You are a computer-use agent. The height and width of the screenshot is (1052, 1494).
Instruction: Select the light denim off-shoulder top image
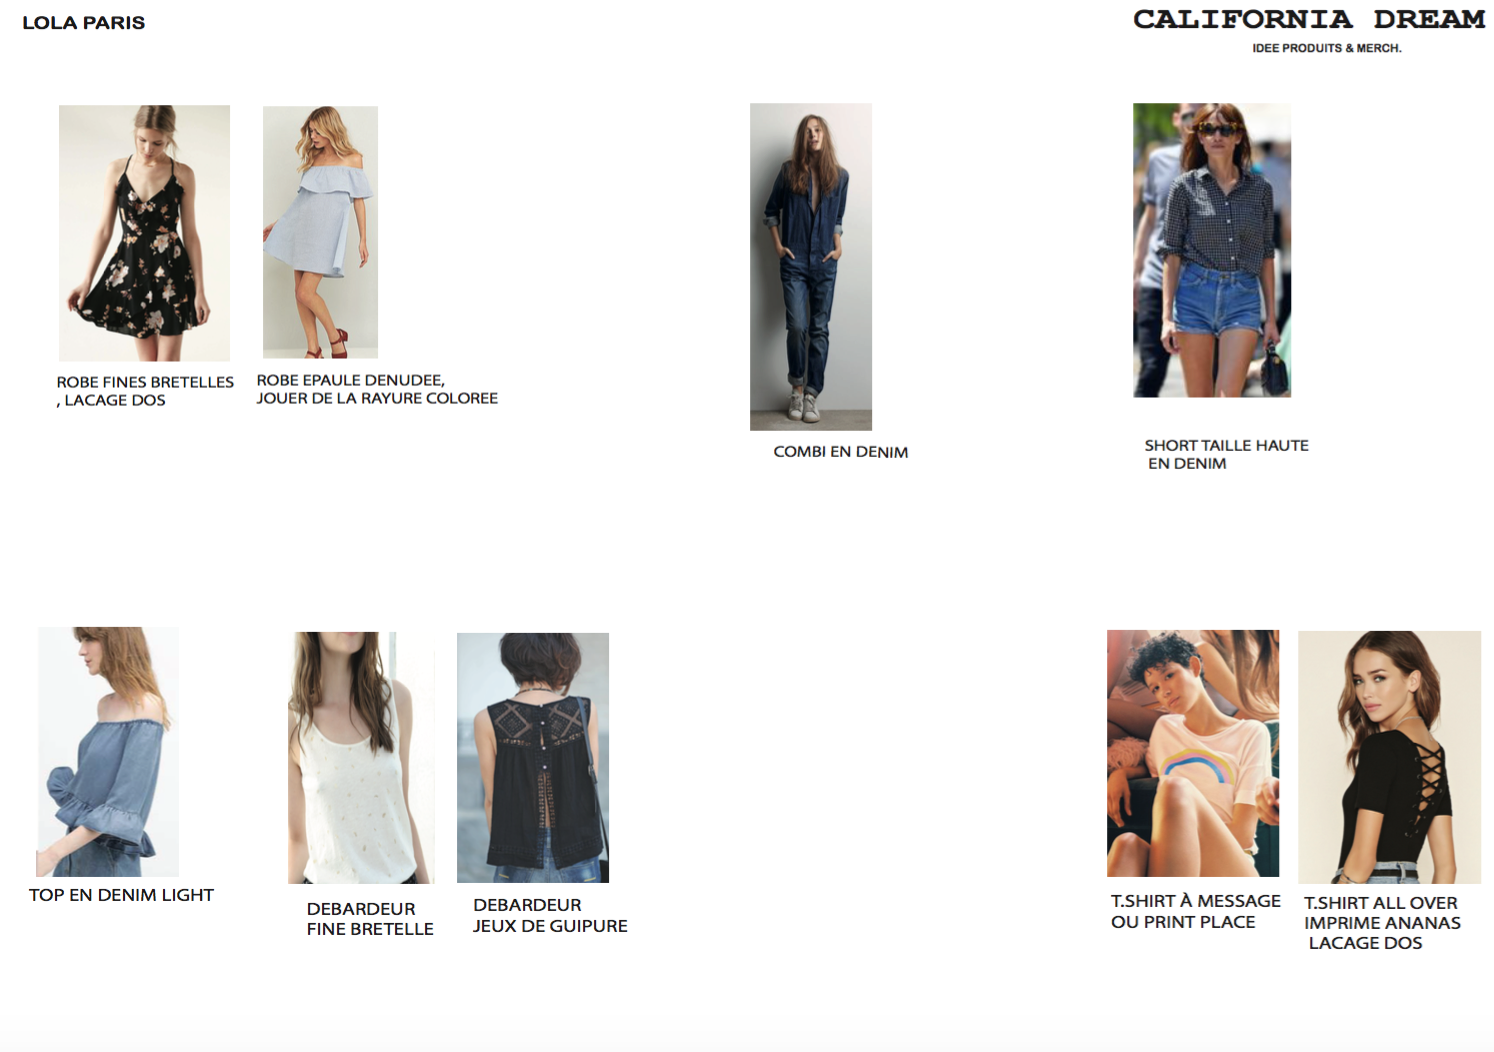coord(108,752)
